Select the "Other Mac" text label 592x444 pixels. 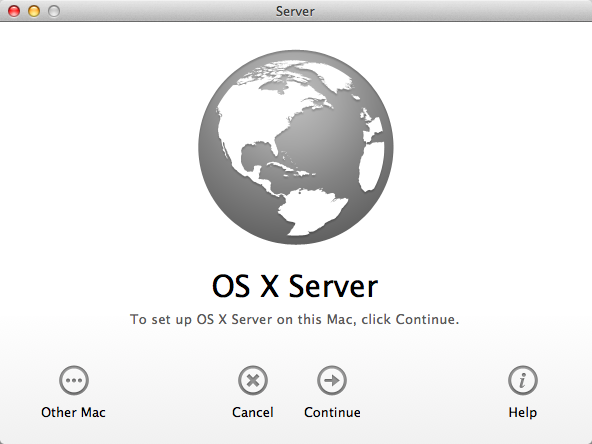pos(73,412)
